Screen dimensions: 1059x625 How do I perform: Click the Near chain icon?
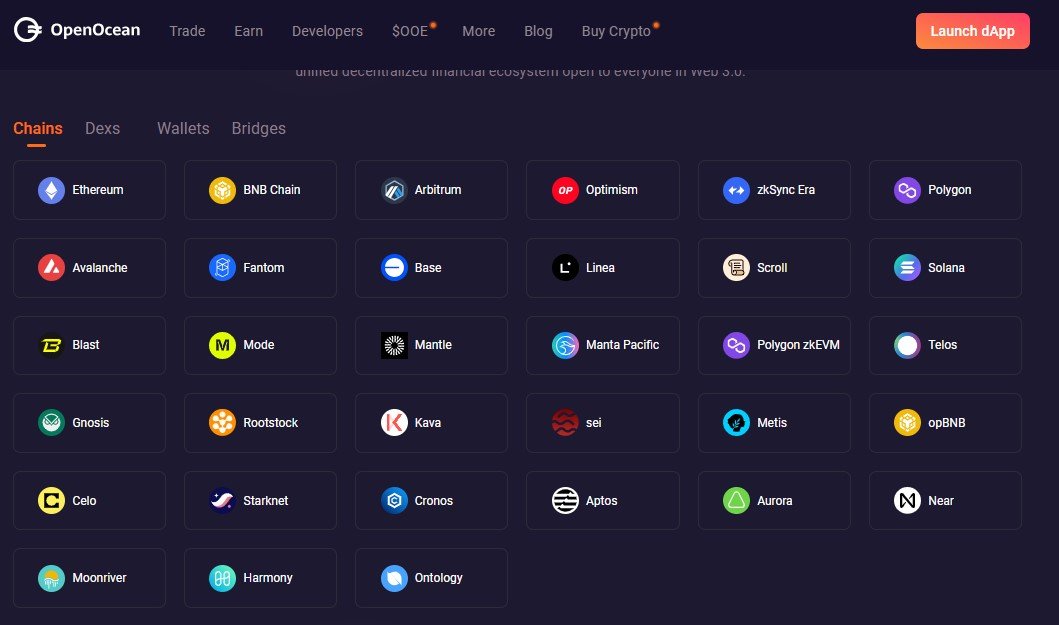[907, 501]
